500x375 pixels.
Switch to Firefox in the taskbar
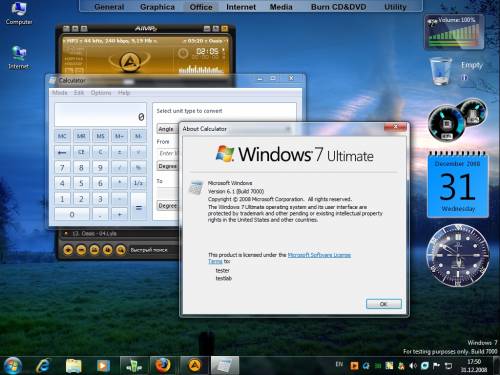point(163,365)
